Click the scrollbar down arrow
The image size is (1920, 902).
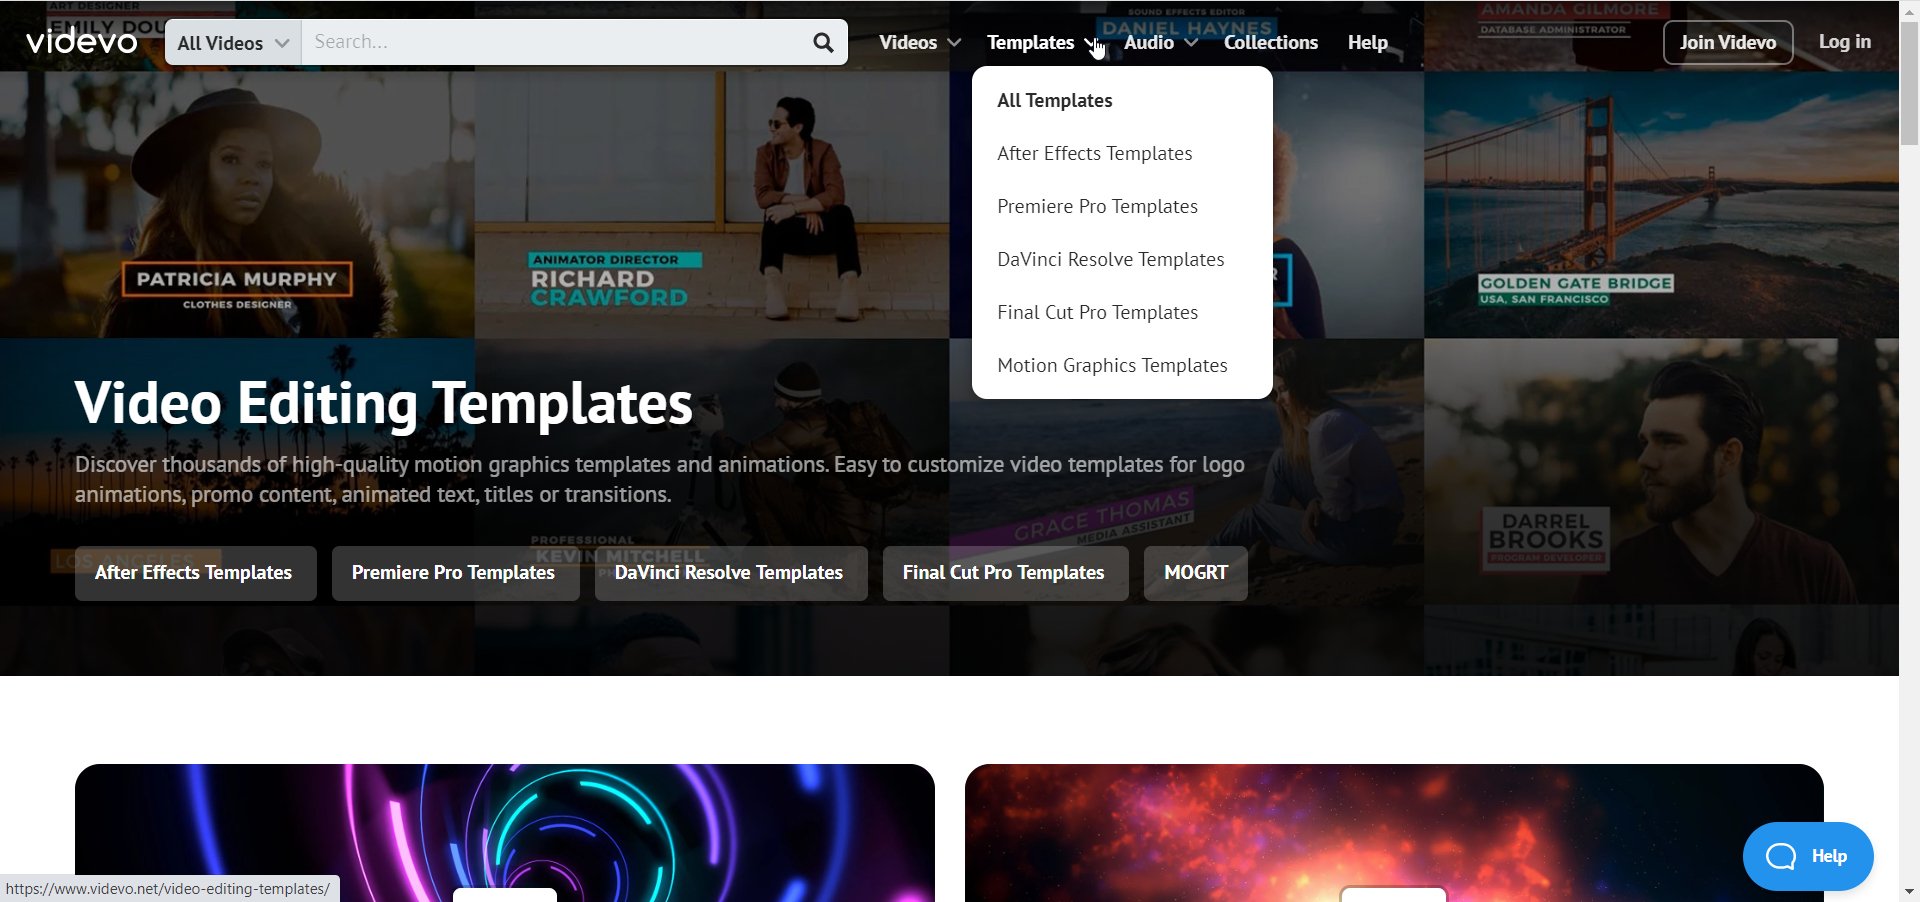click(x=1909, y=891)
